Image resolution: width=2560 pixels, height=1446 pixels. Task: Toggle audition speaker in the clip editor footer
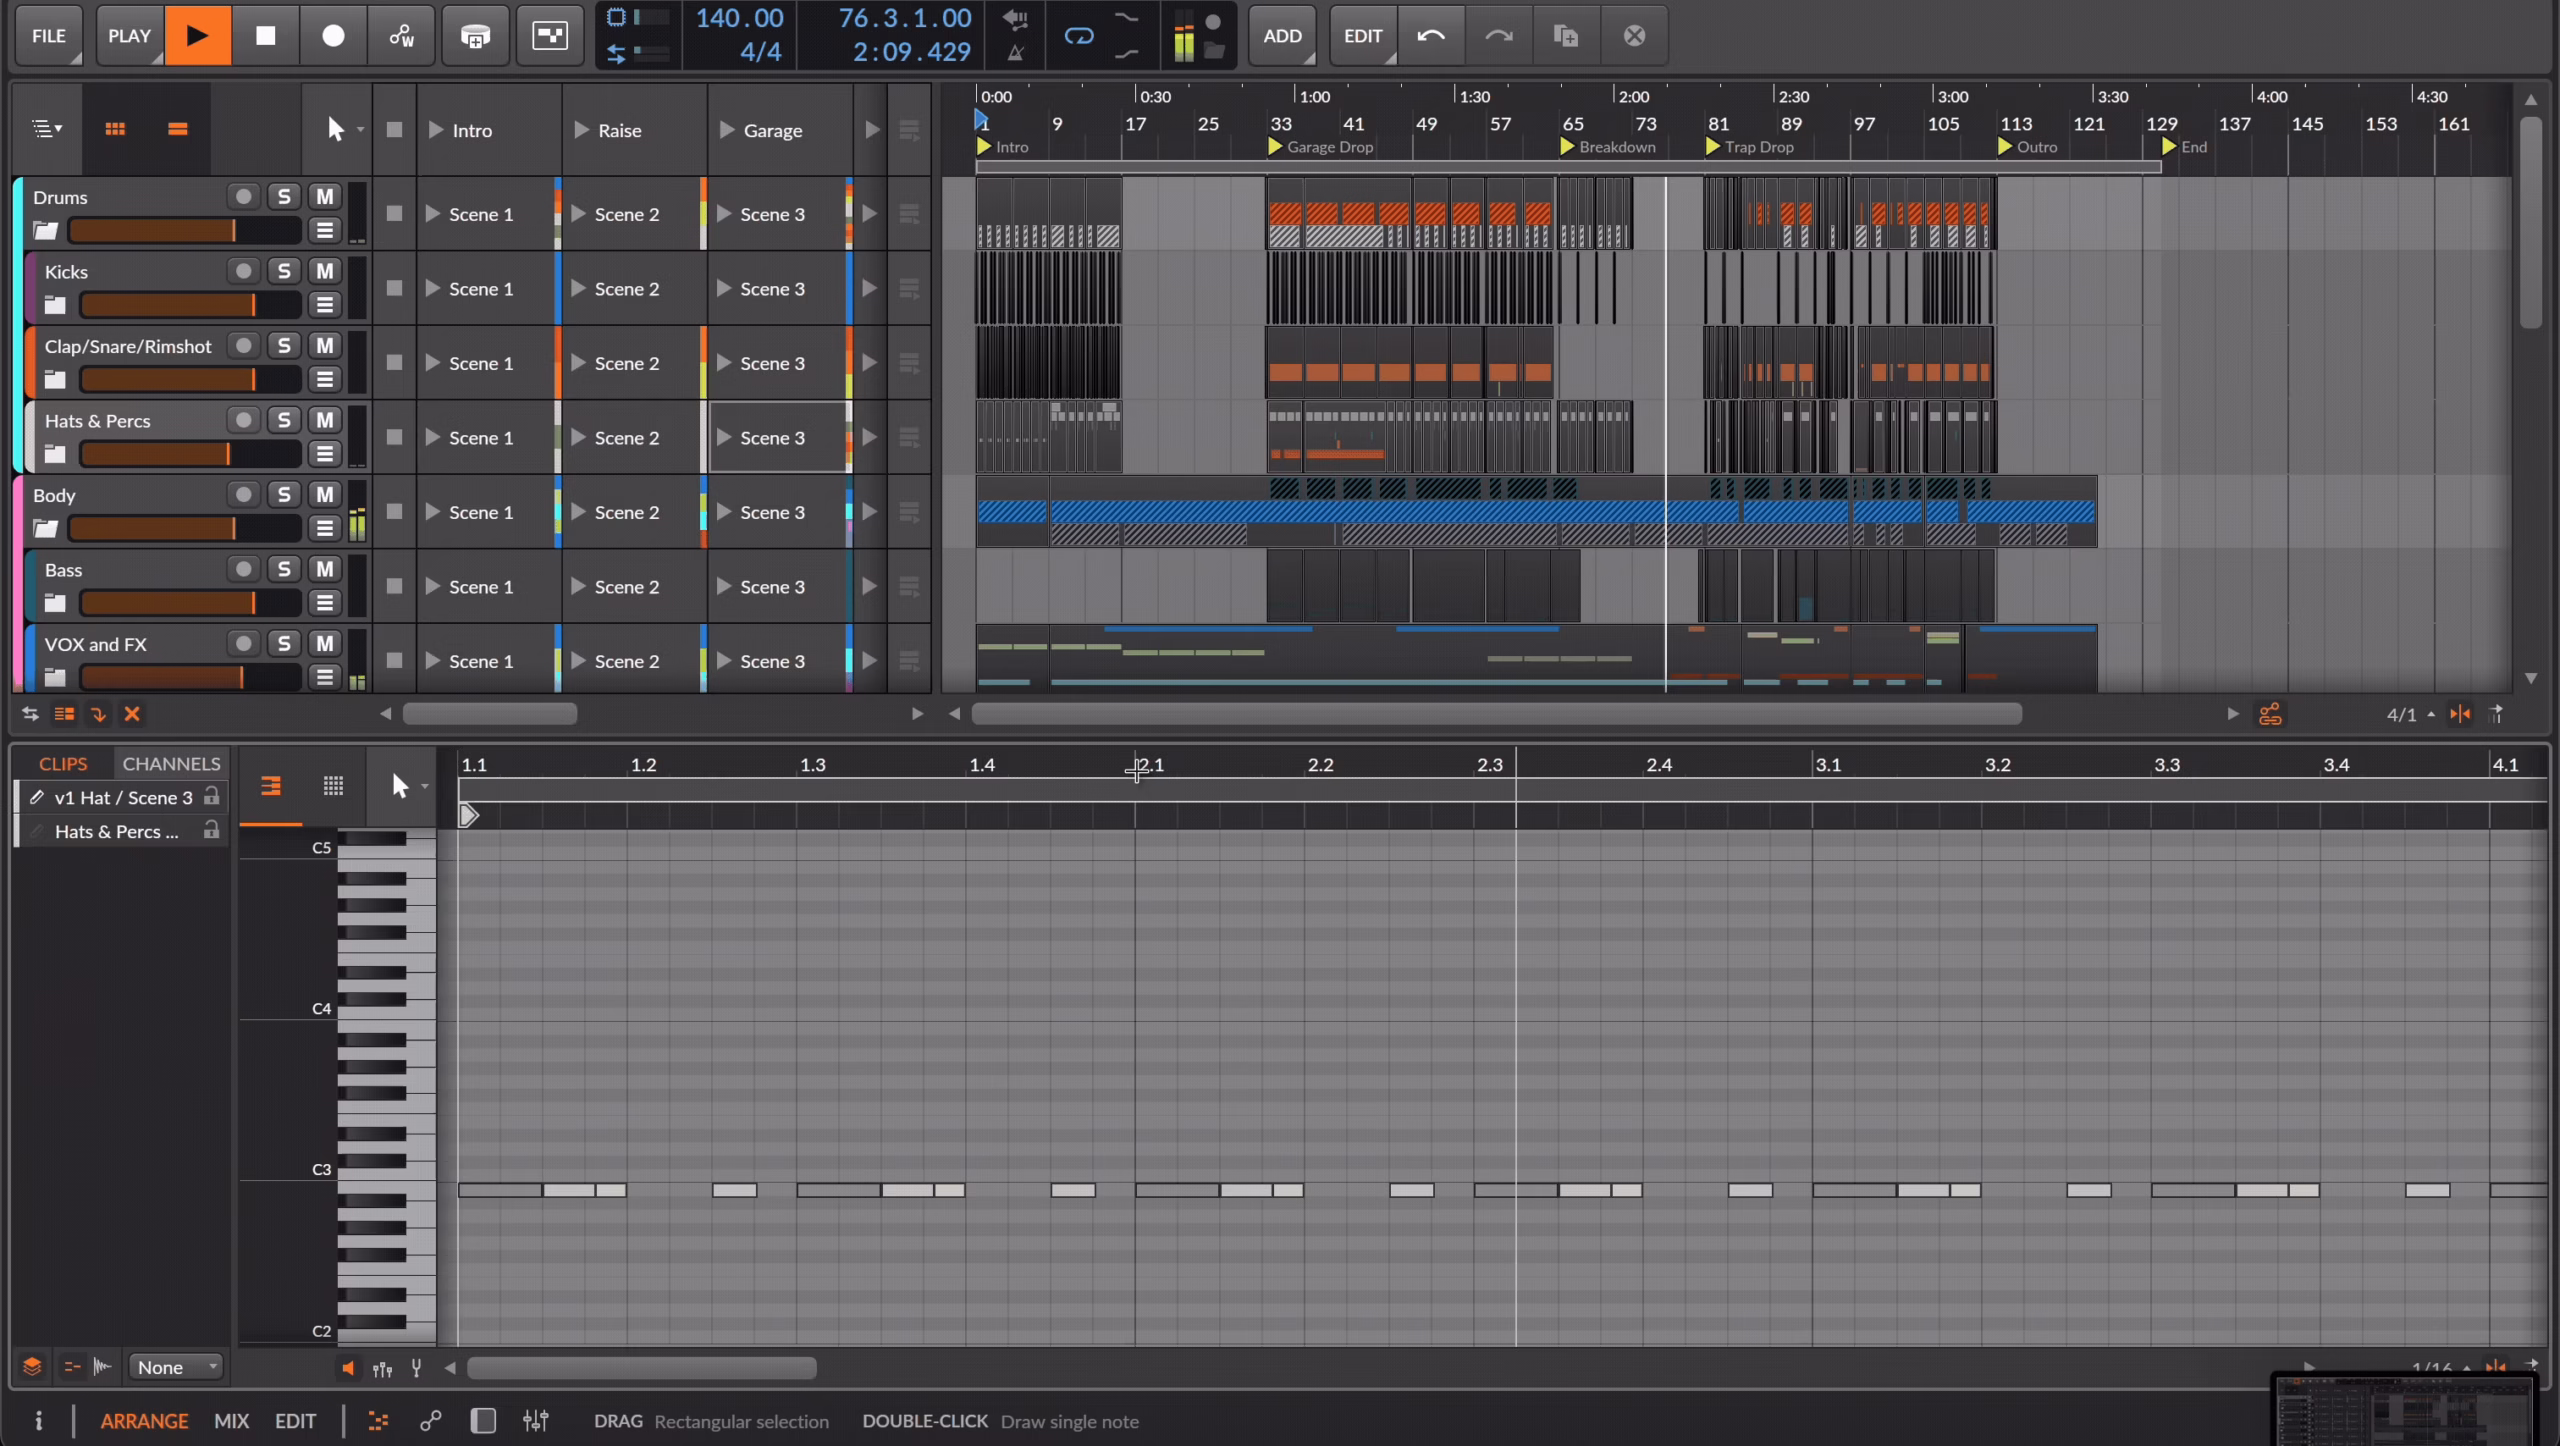point(348,1367)
